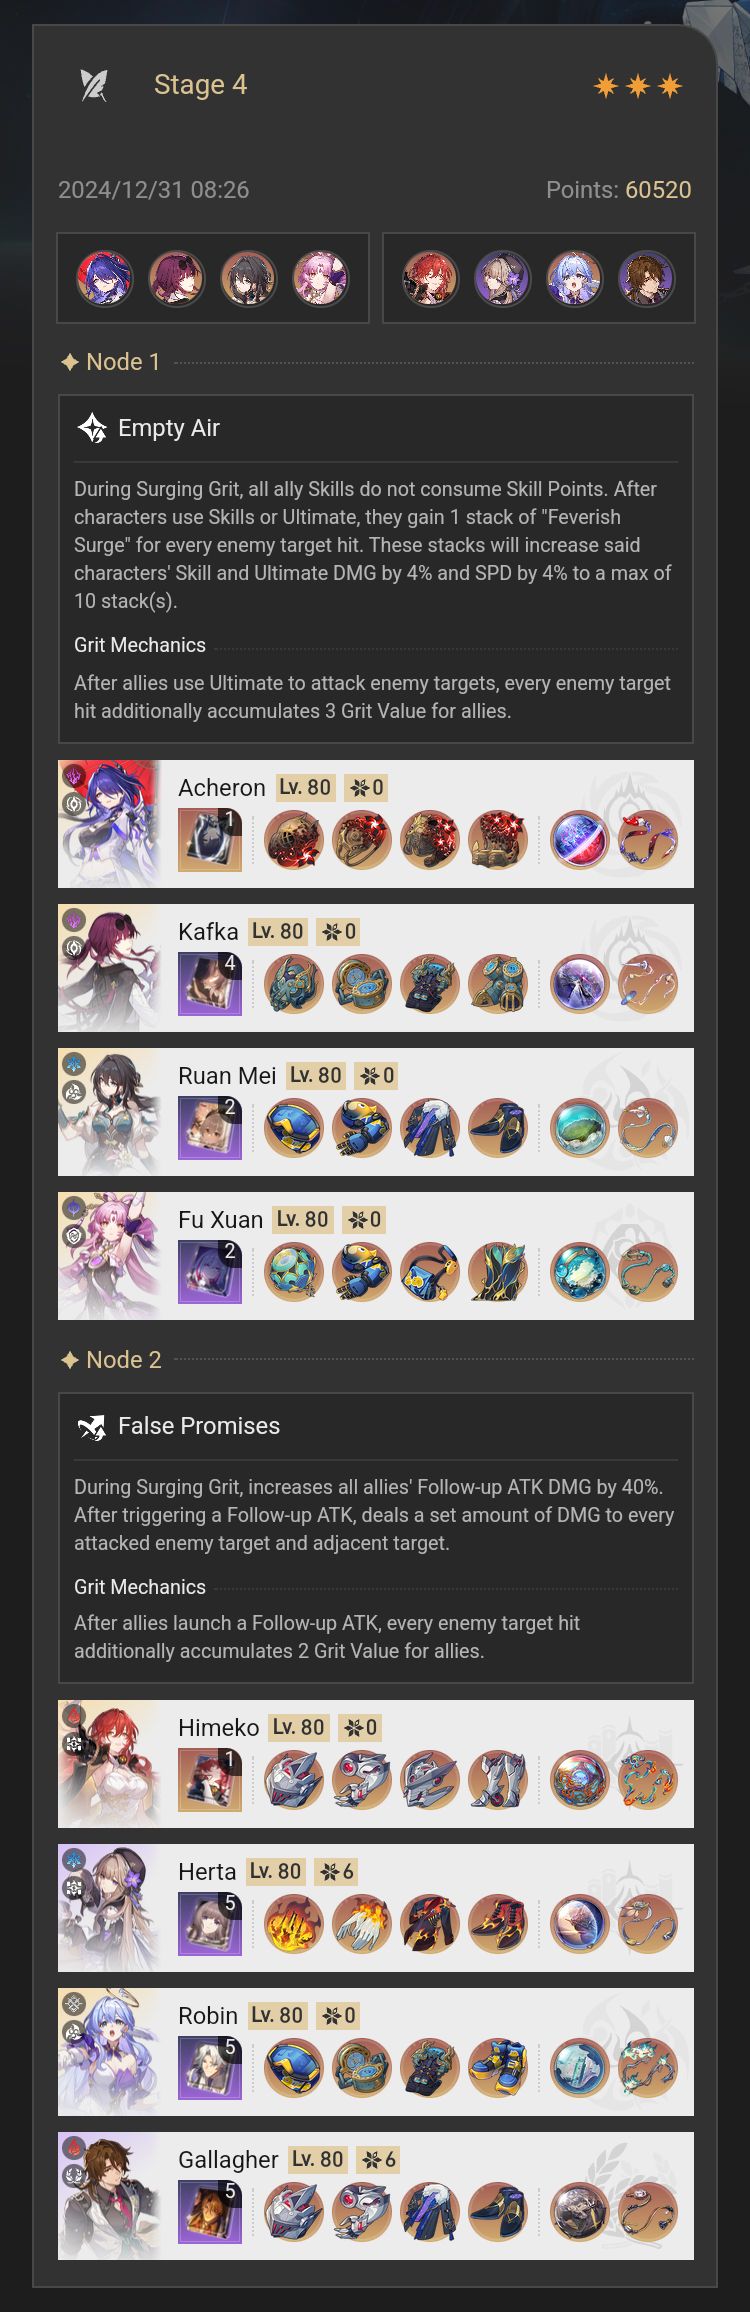750x2312 pixels.
Task: Click the Stage 4 title
Action: [200, 85]
